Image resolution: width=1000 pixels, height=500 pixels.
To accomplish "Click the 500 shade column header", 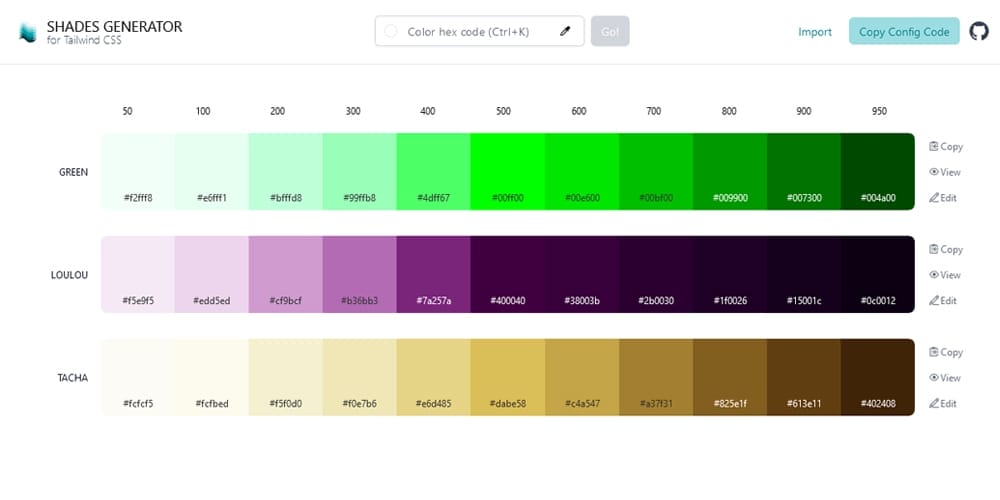I will 503,111.
